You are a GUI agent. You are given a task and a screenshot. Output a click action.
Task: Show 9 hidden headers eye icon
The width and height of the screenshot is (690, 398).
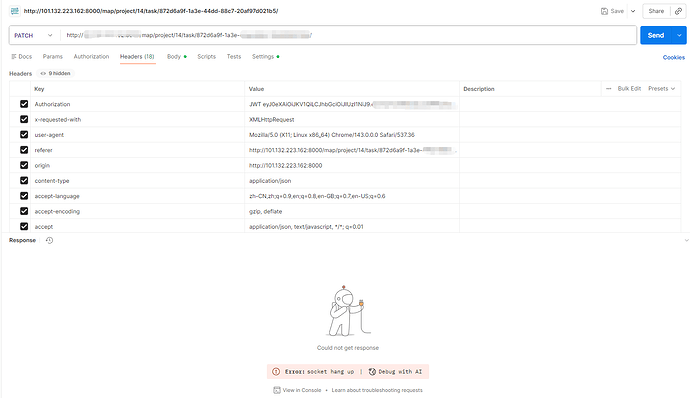[43, 74]
